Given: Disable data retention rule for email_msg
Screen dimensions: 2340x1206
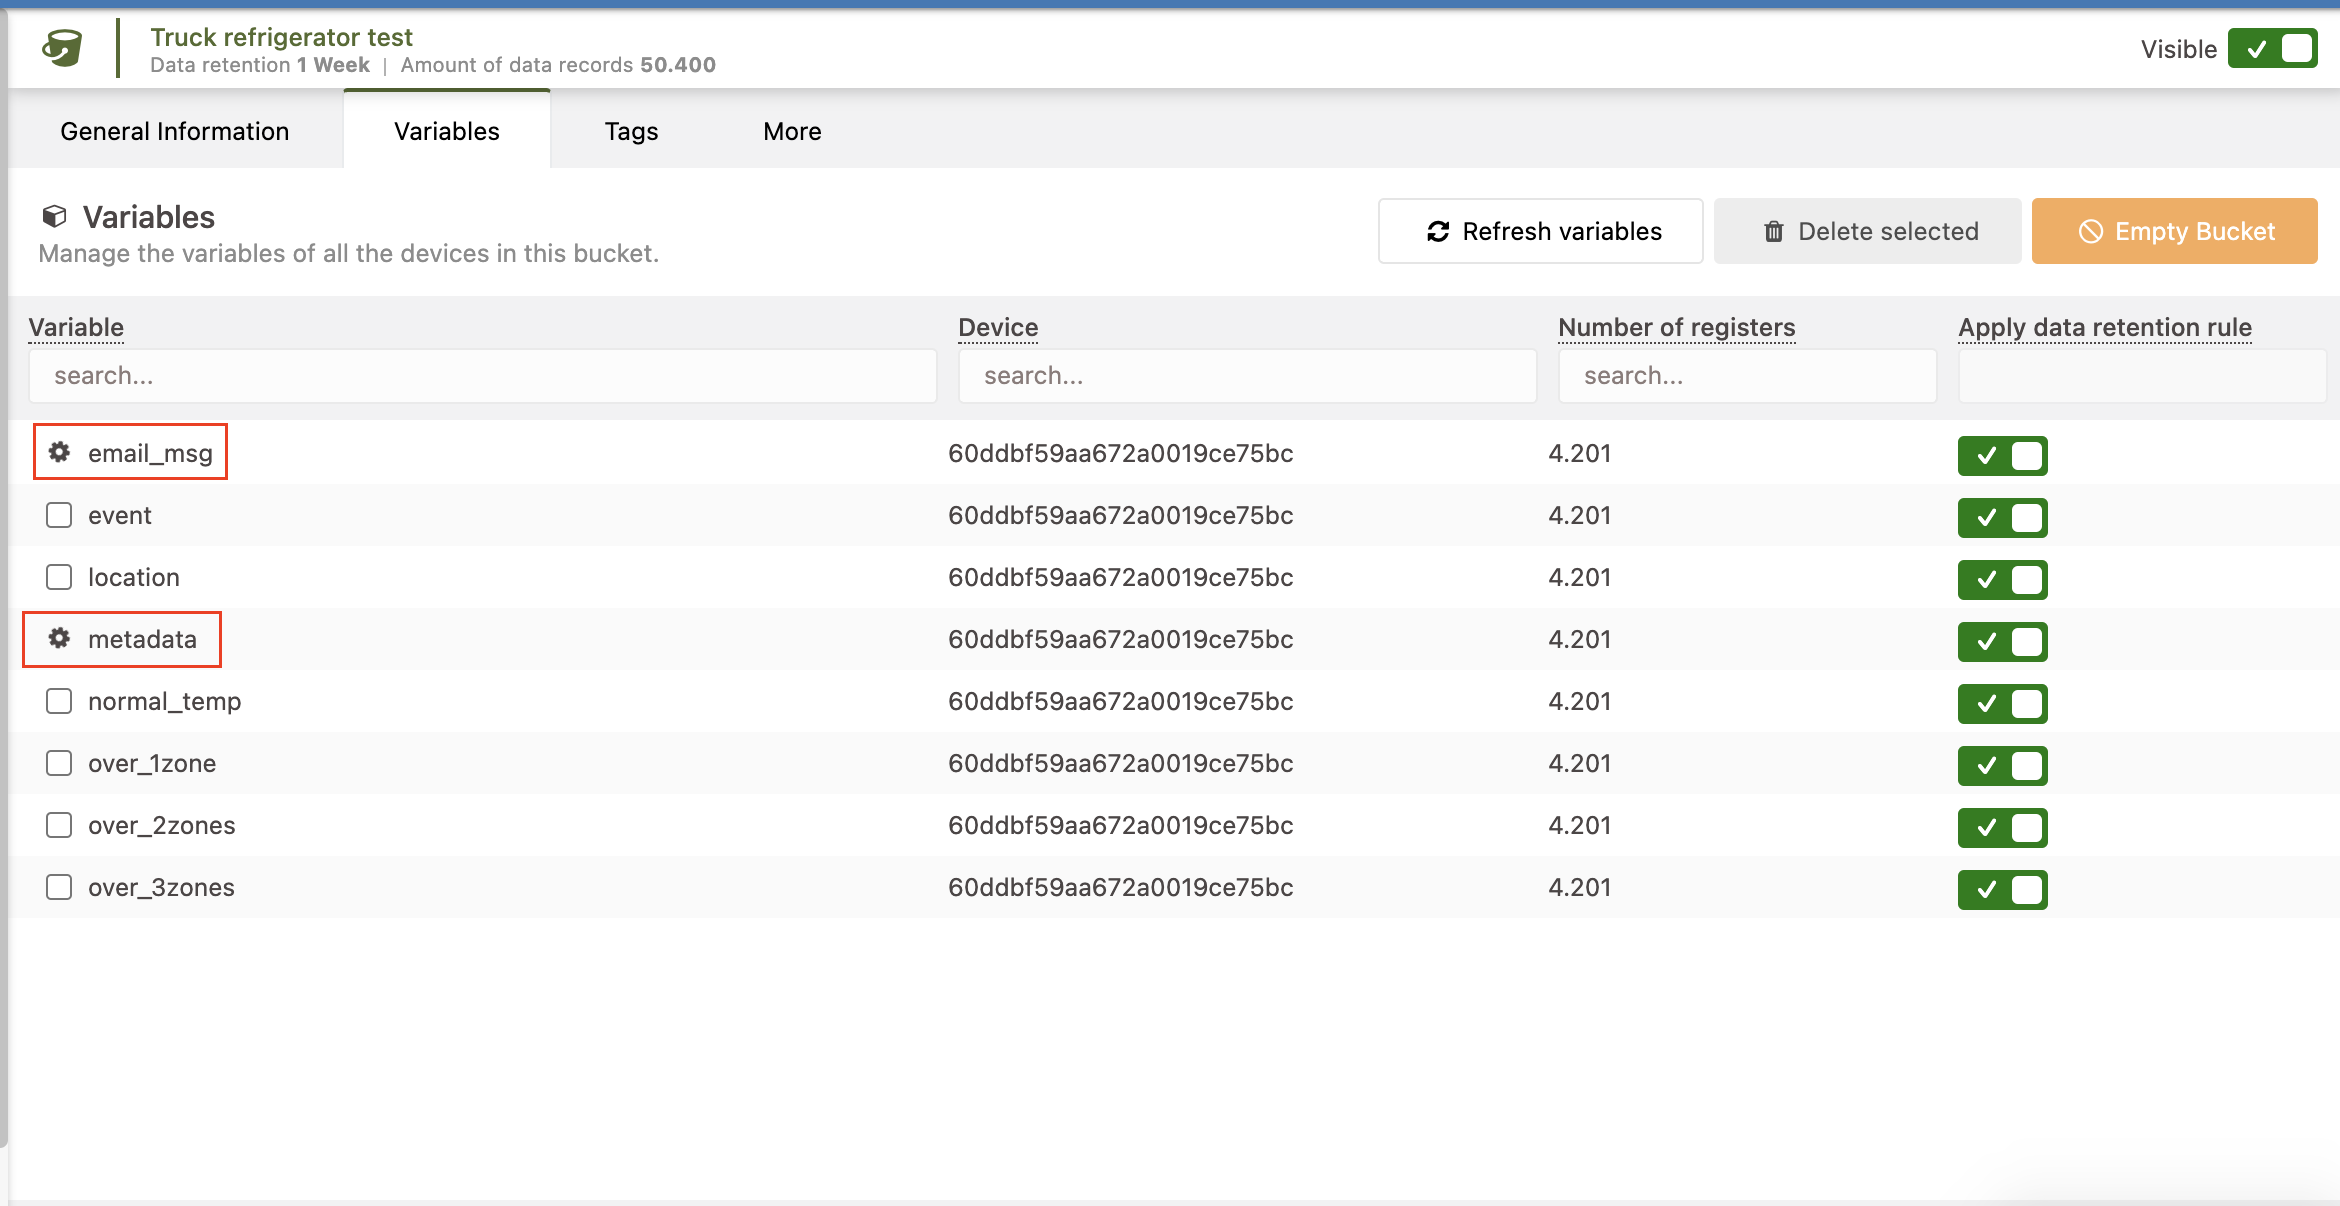Looking at the screenshot, I should point(2002,456).
